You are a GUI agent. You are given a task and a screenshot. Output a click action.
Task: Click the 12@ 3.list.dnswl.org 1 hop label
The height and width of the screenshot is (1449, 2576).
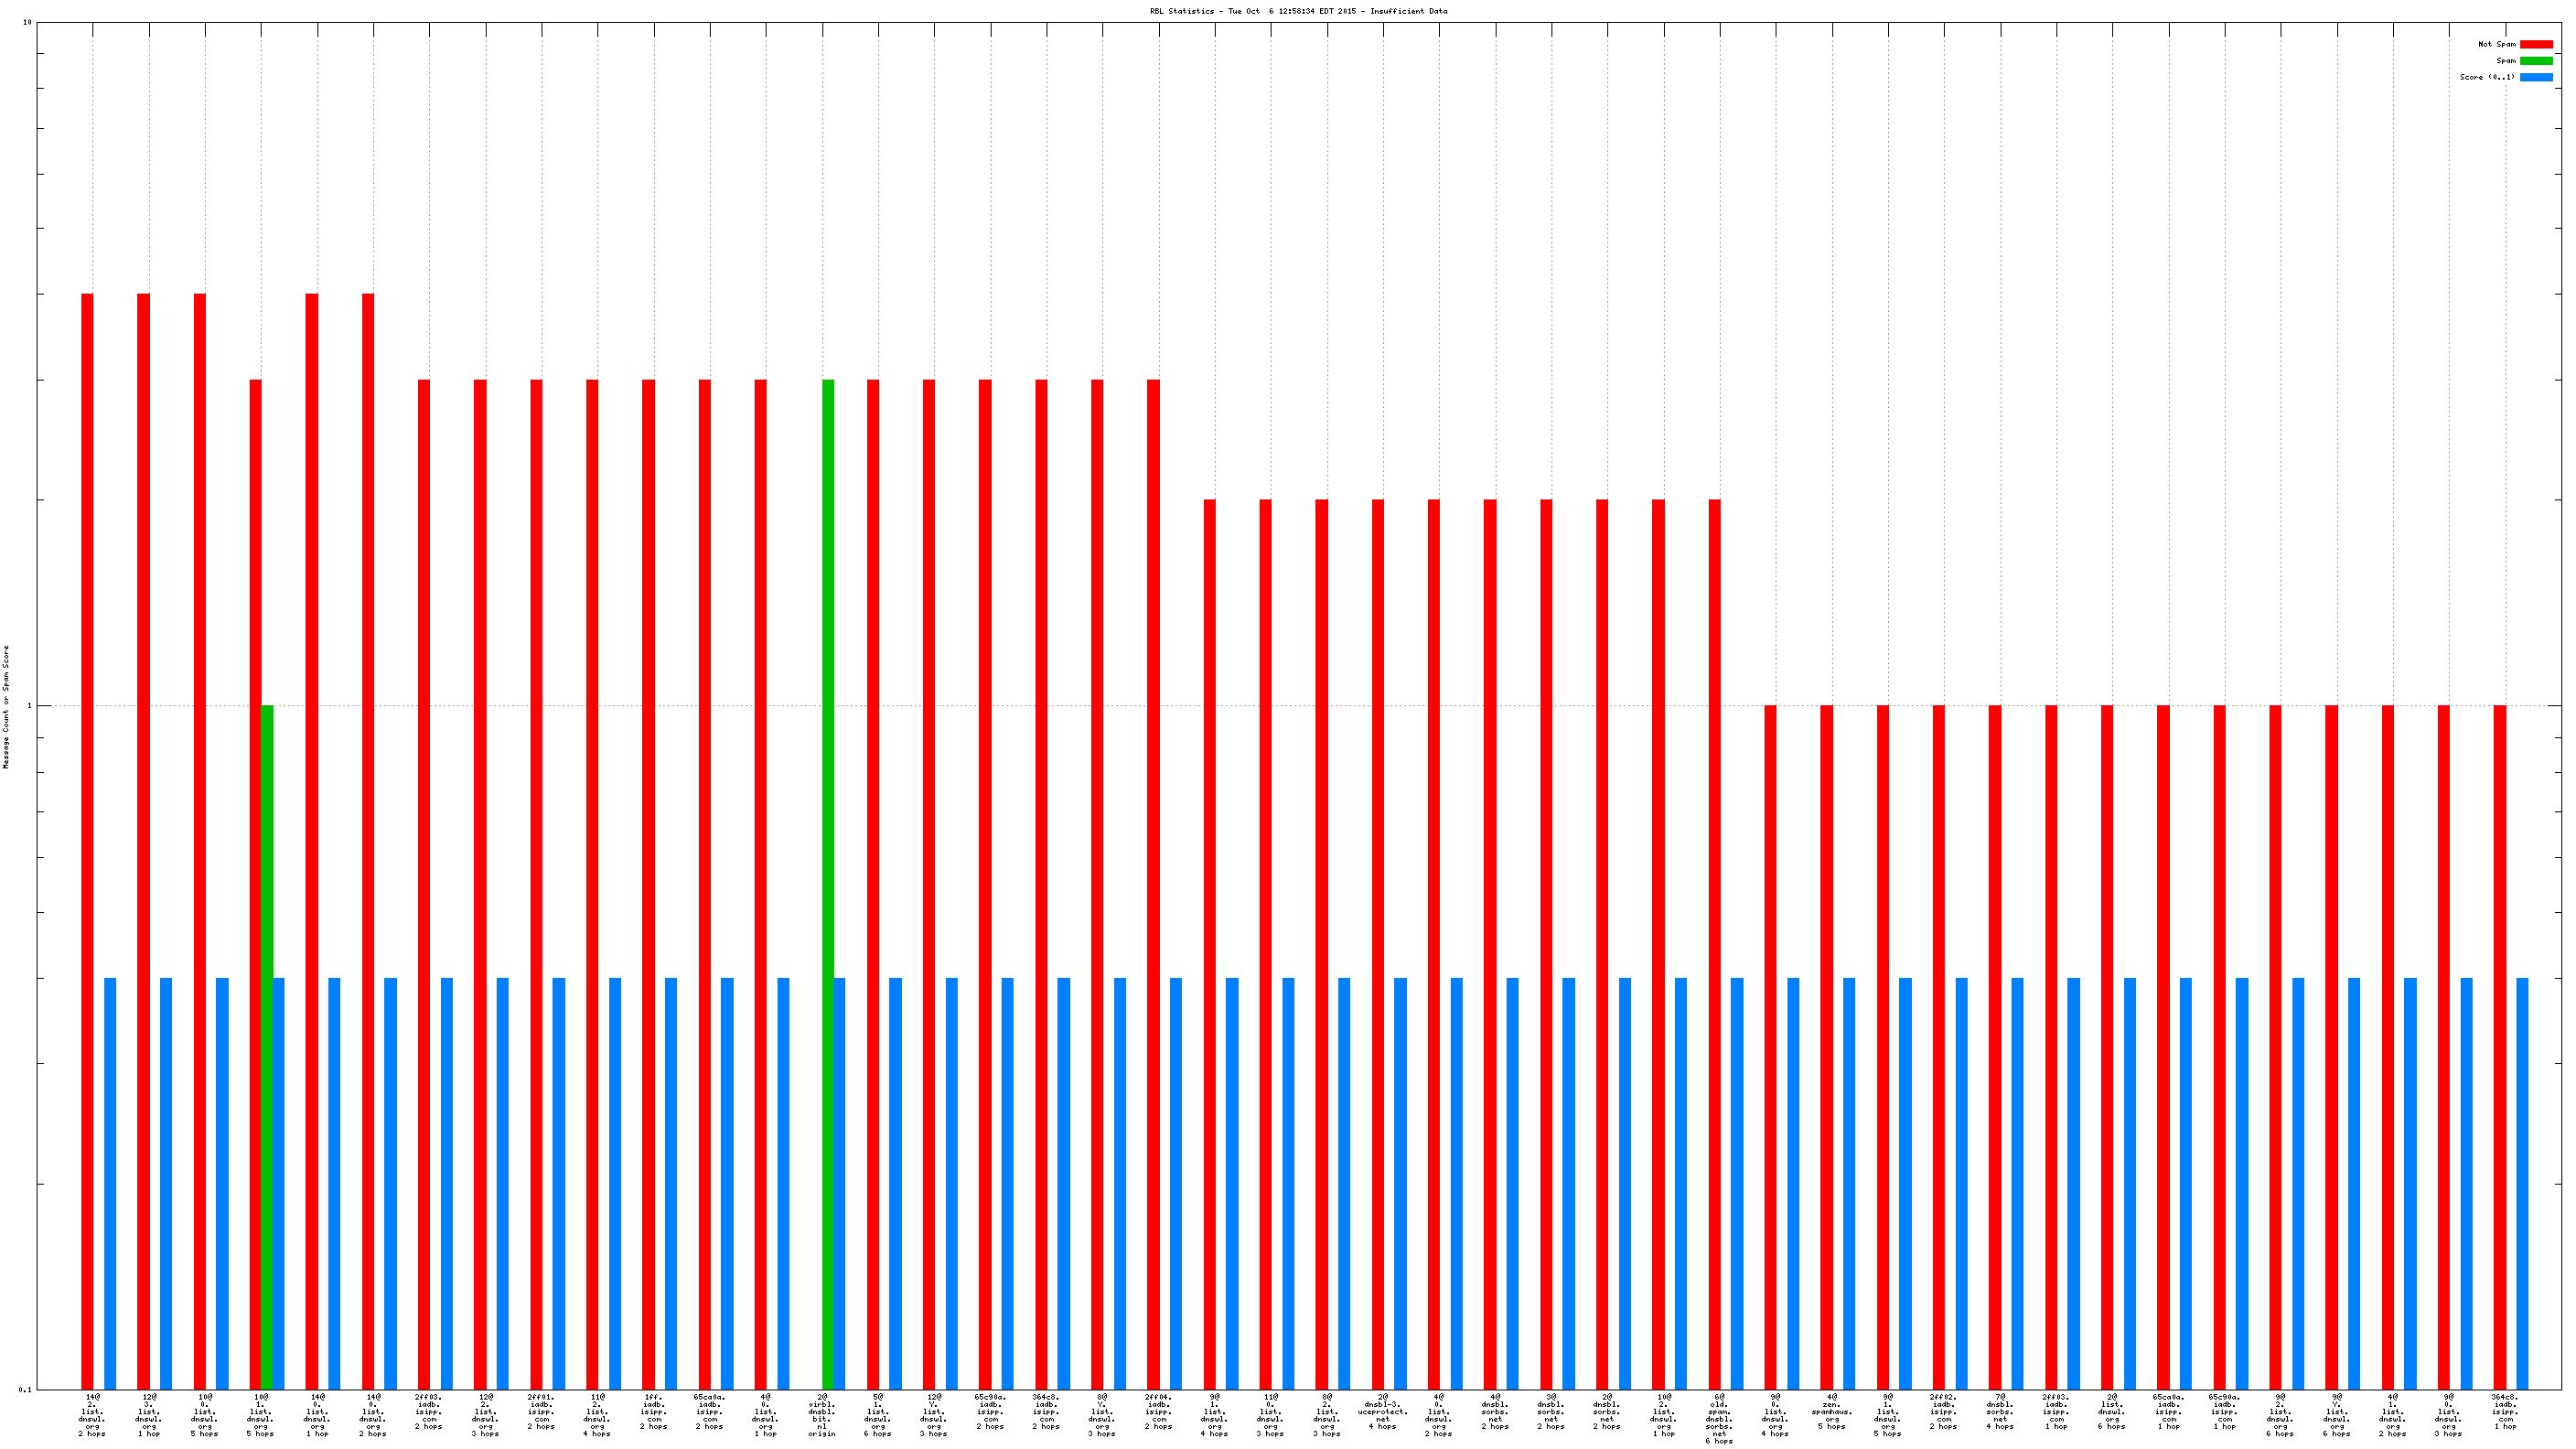[149, 1414]
